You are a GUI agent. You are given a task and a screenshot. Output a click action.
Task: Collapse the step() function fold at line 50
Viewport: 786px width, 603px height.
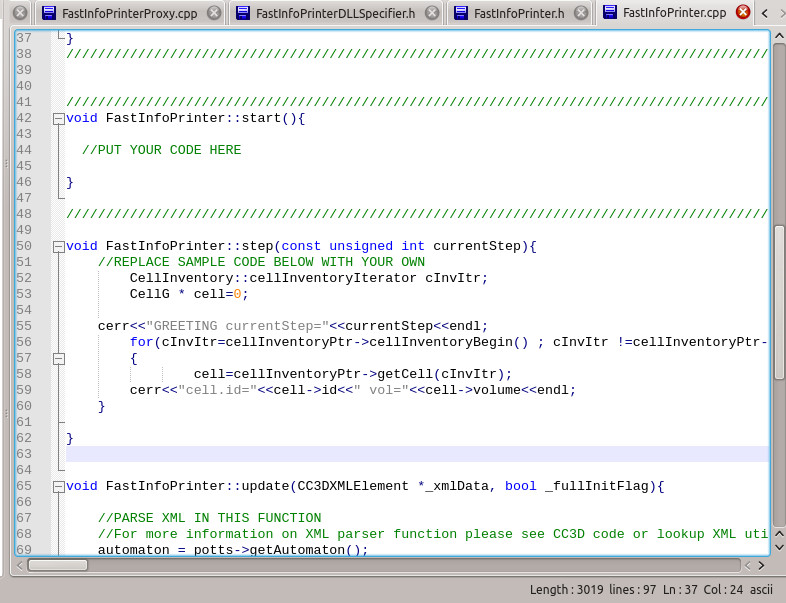tap(58, 246)
